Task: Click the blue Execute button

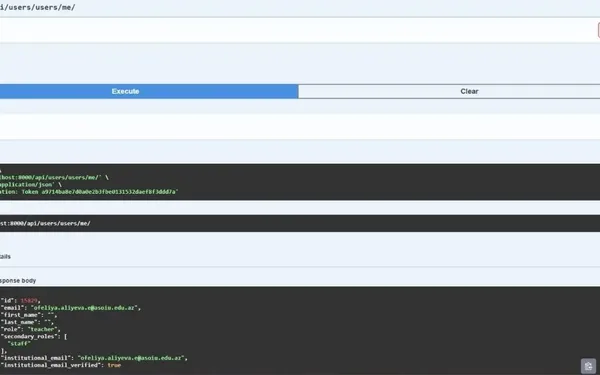Action: click(149, 91)
